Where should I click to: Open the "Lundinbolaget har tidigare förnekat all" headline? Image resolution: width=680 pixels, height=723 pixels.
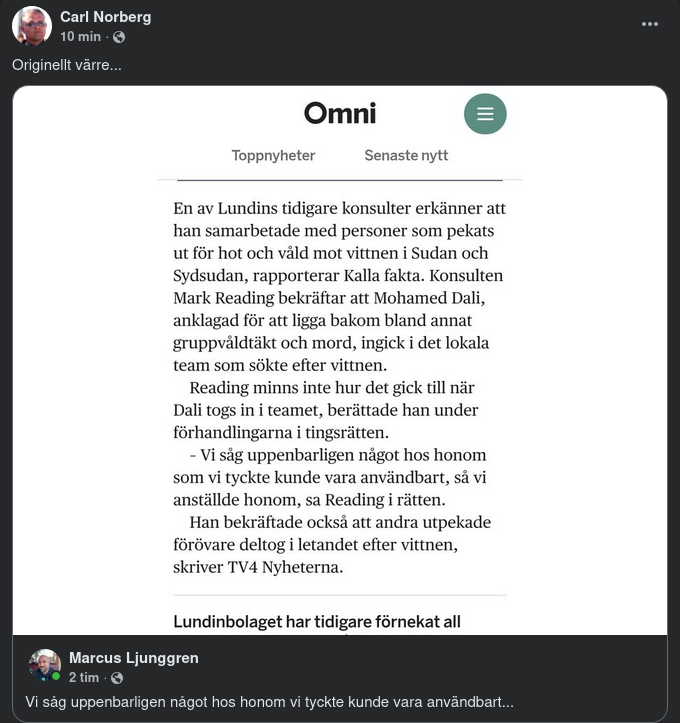317,621
